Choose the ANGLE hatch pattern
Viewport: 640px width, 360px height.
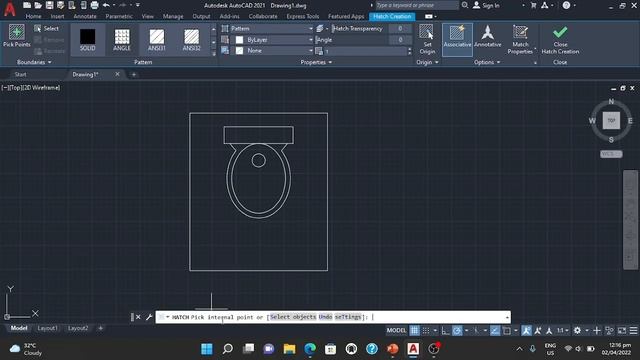[122, 40]
